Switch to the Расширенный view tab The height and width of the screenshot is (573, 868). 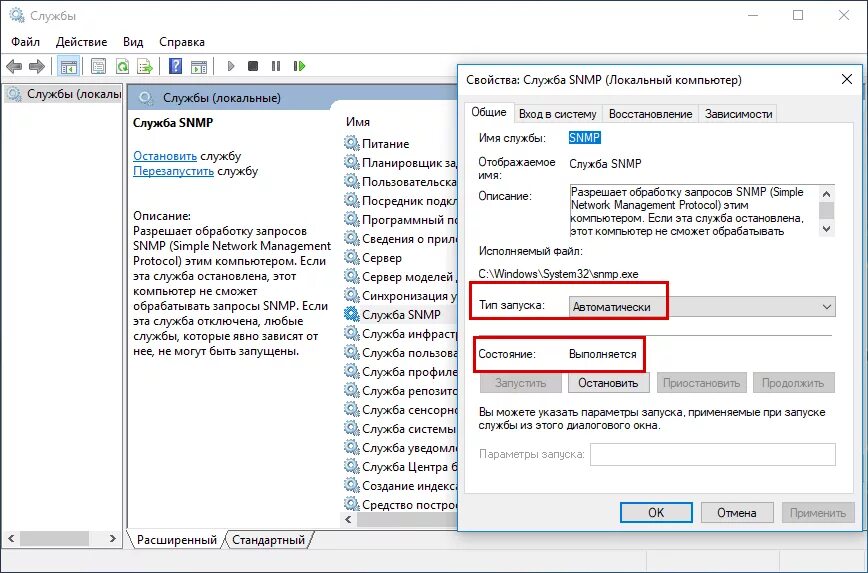click(x=177, y=540)
